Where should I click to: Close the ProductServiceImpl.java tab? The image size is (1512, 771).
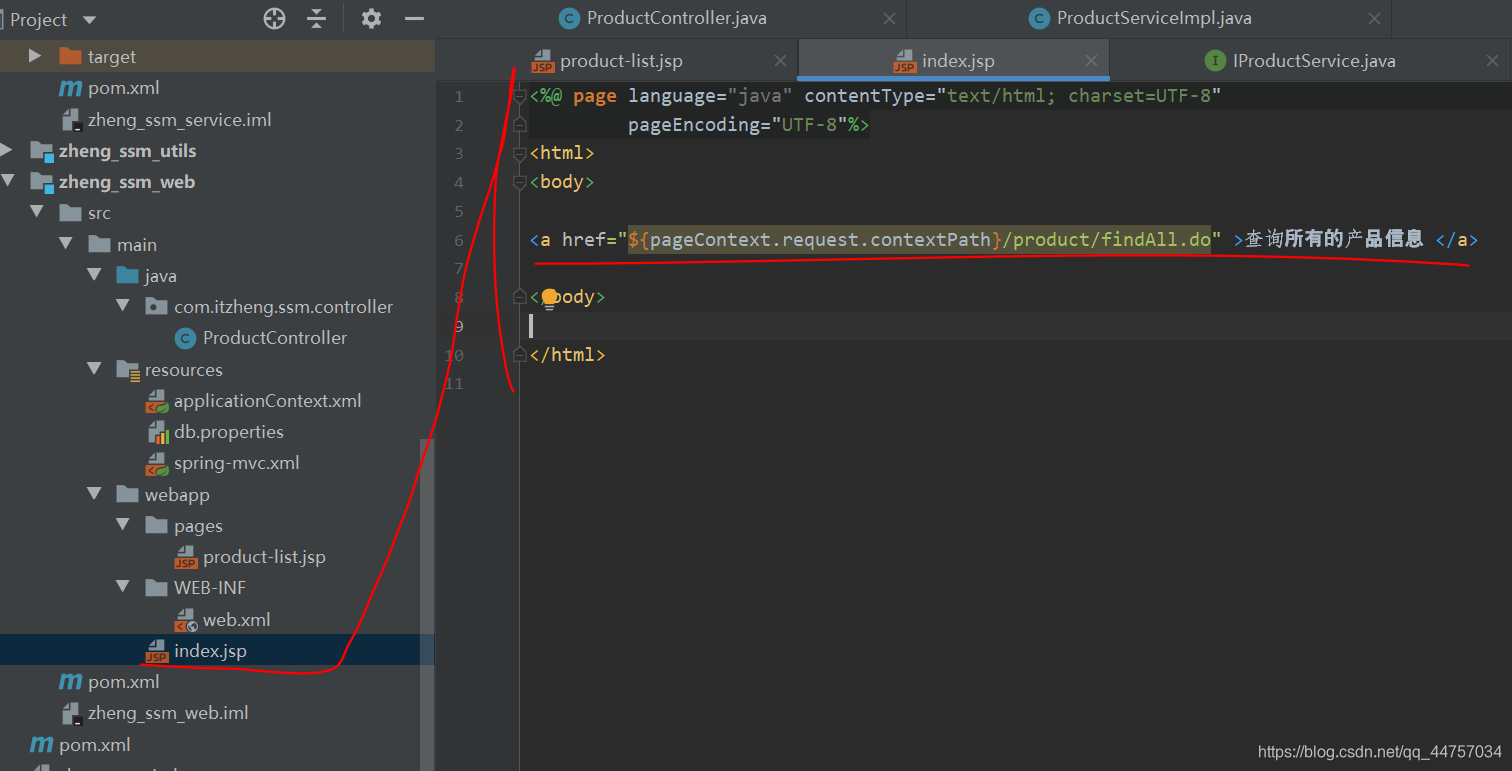pyautogui.click(x=1375, y=19)
